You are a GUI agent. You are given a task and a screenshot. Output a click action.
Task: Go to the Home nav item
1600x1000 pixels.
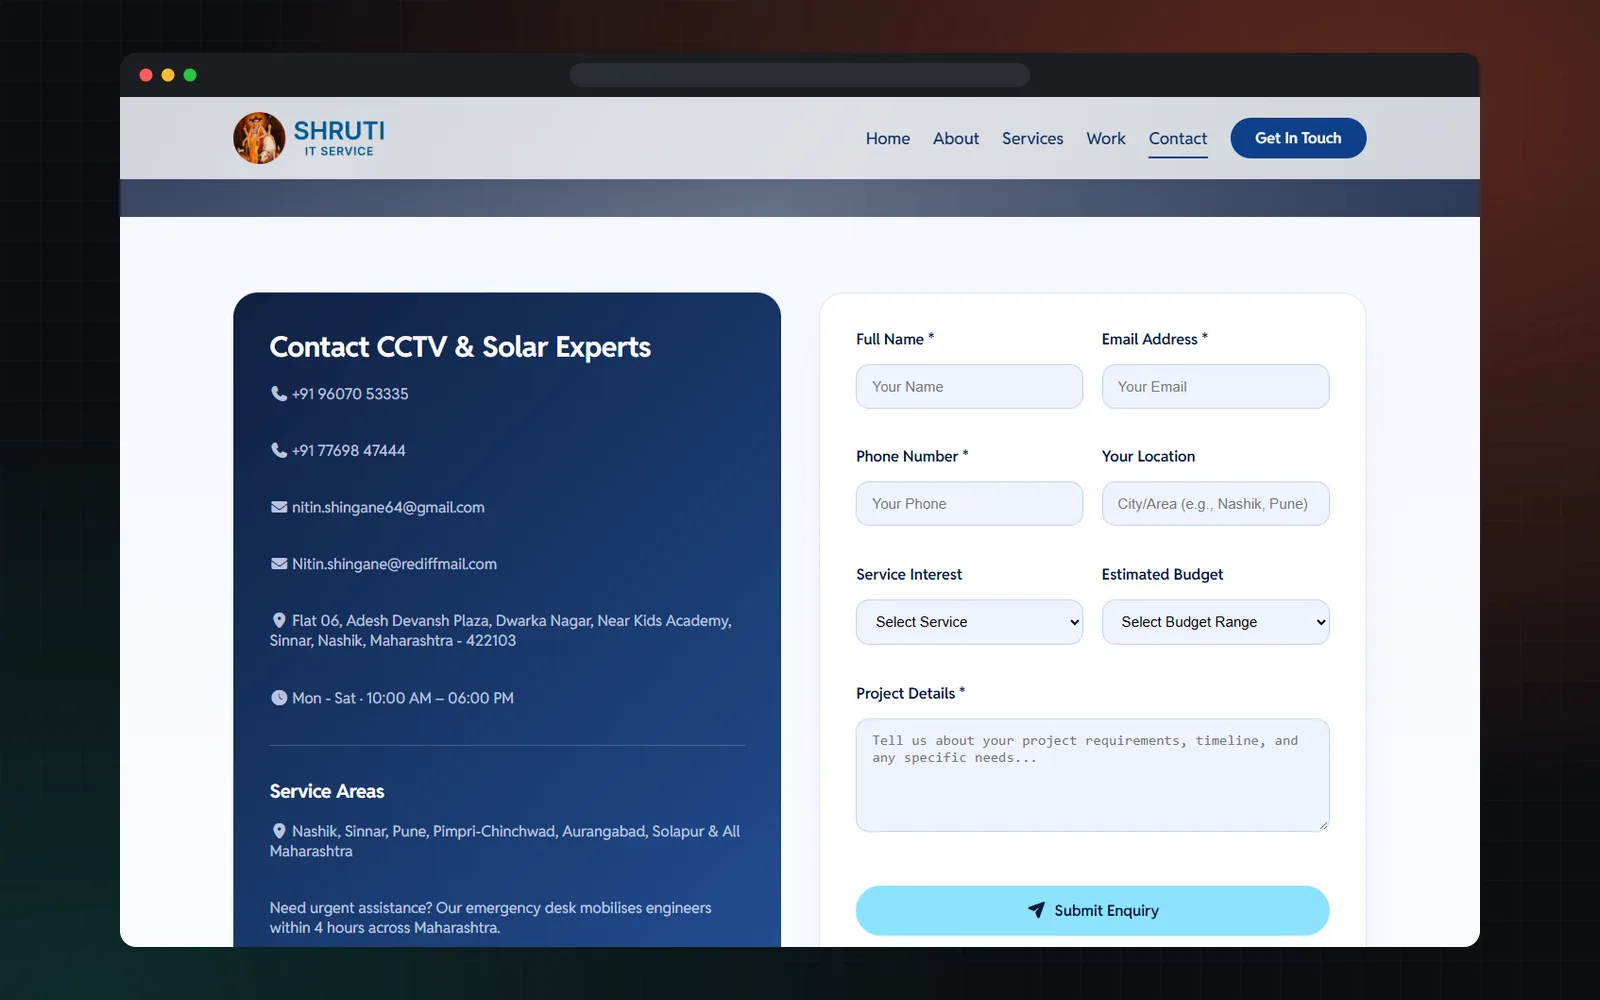pos(888,138)
